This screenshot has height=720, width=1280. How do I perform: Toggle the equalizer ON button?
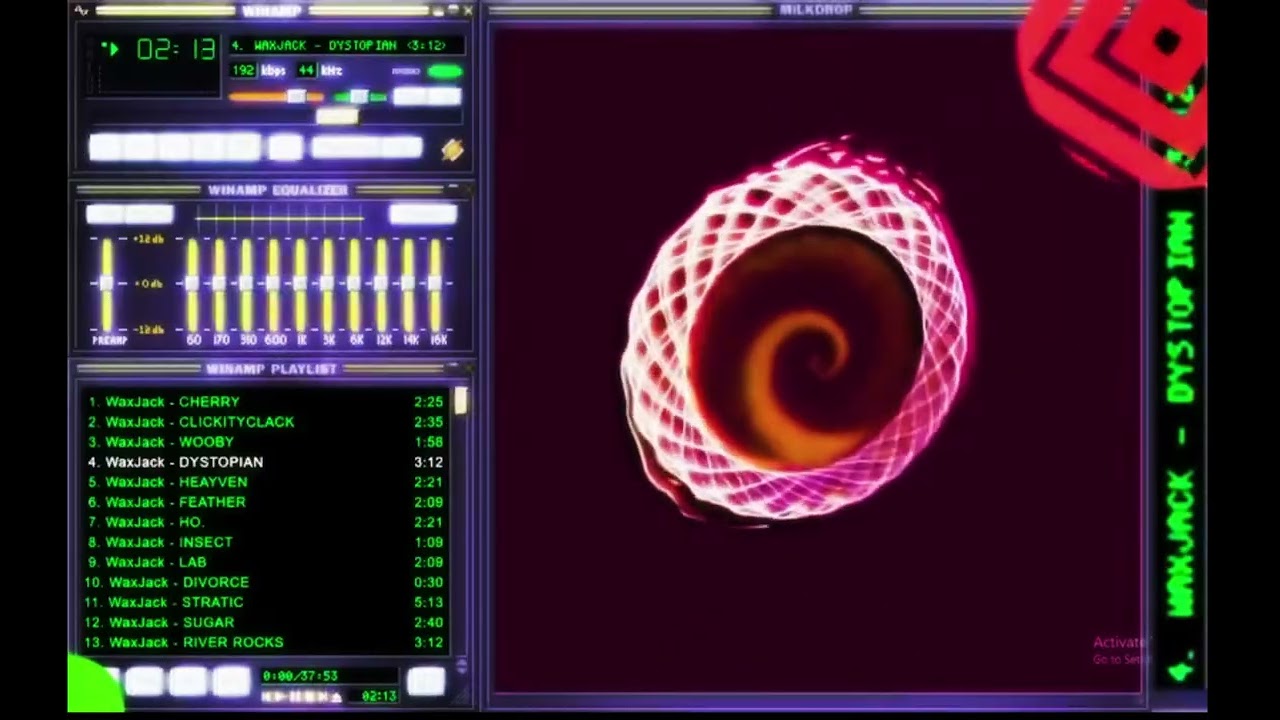pos(106,213)
